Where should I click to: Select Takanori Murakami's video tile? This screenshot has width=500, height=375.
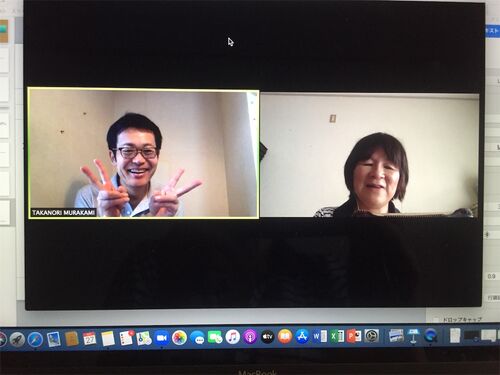tap(143, 153)
